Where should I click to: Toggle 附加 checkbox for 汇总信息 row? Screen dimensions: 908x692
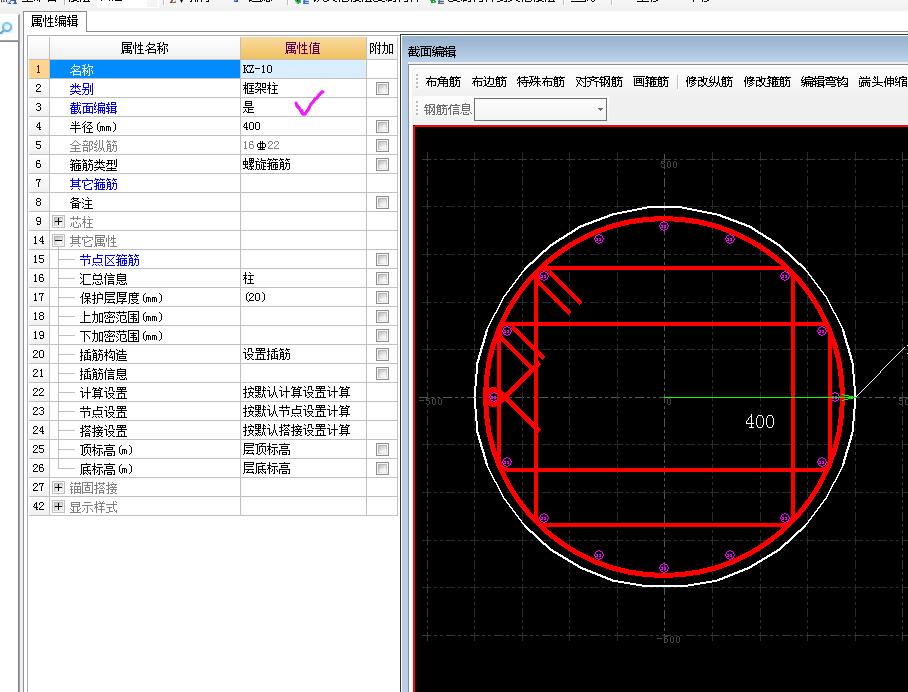point(382,279)
